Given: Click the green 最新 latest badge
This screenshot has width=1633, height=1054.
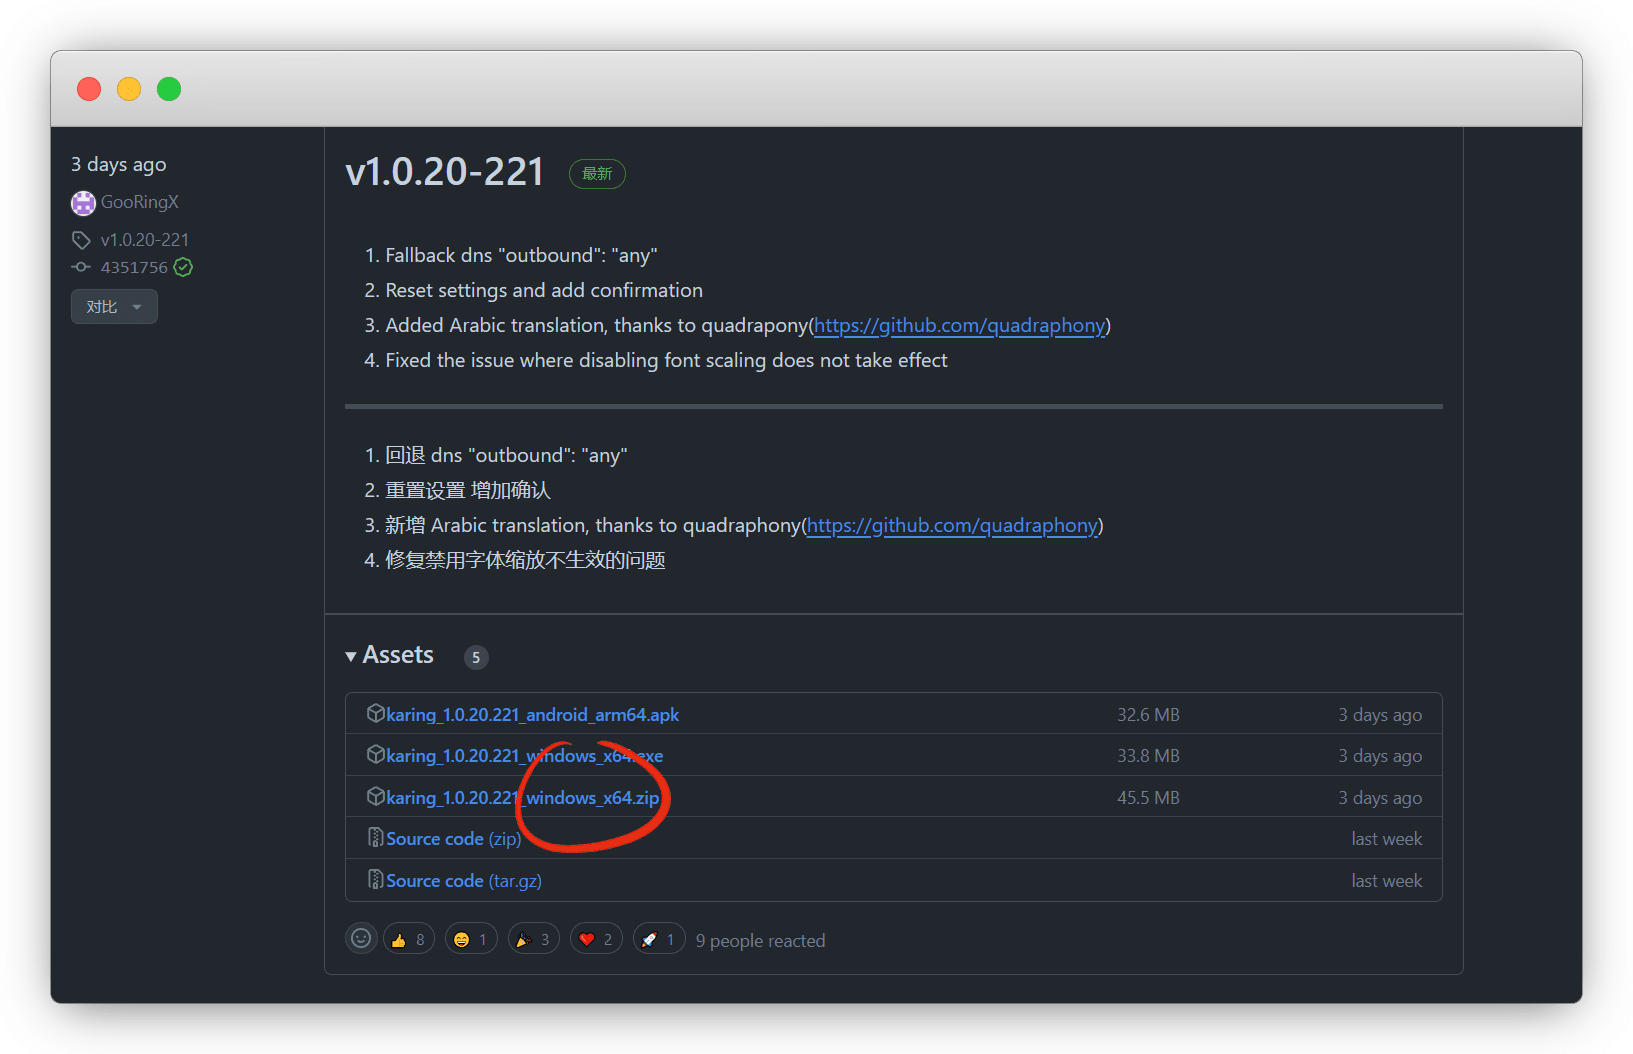Looking at the screenshot, I should click(x=597, y=174).
